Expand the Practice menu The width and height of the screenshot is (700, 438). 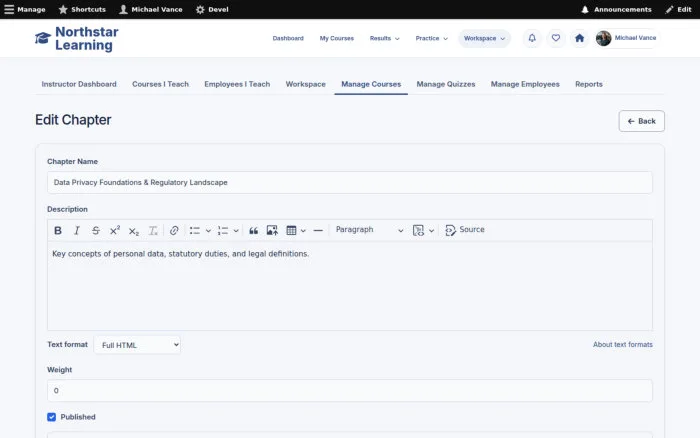431,38
